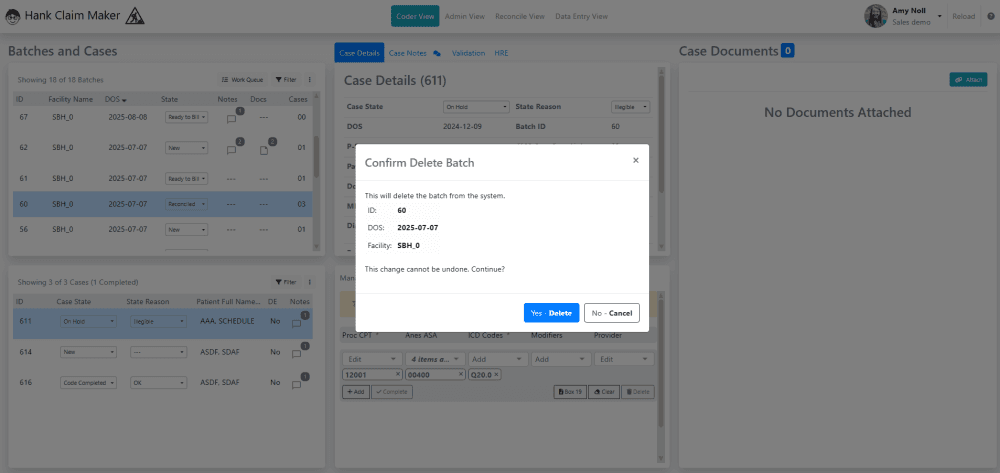Confirm deletion with Yes - Delete

click(551, 313)
